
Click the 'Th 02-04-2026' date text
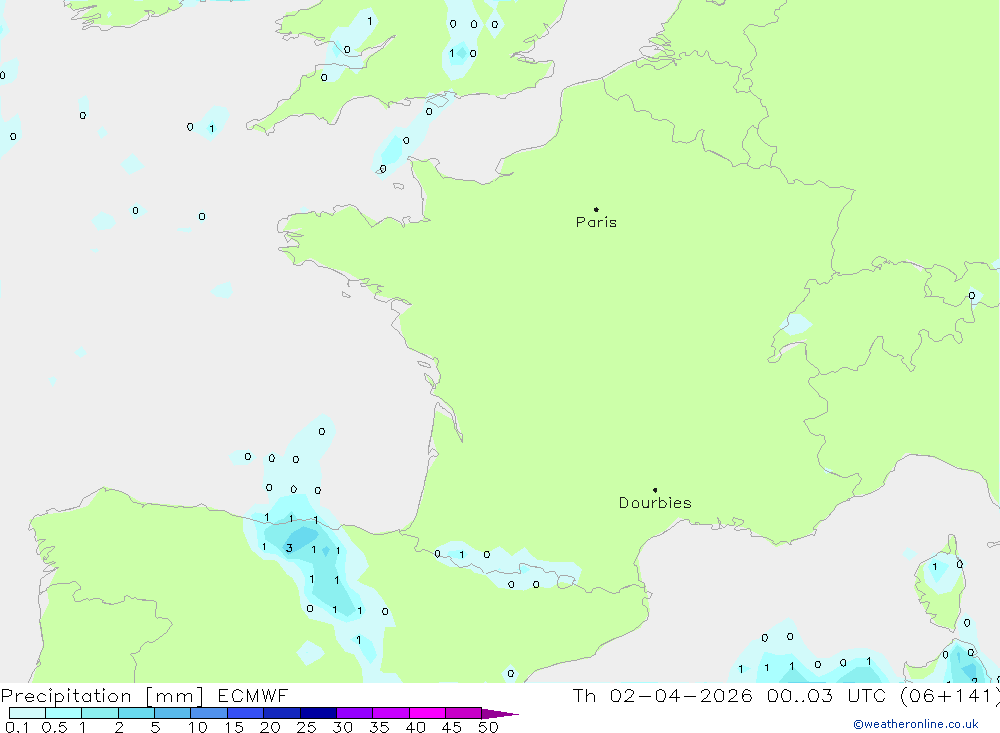662,696
